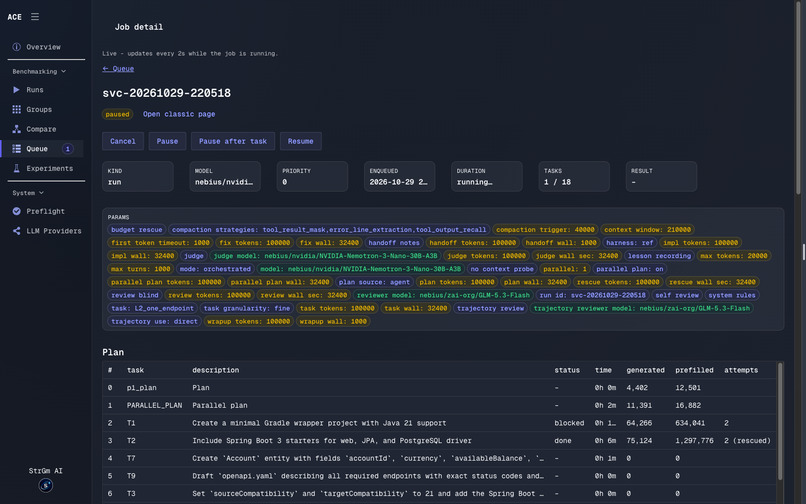Click the paused status badge
The width and height of the screenshot is (806, 504).
point(117,114)
